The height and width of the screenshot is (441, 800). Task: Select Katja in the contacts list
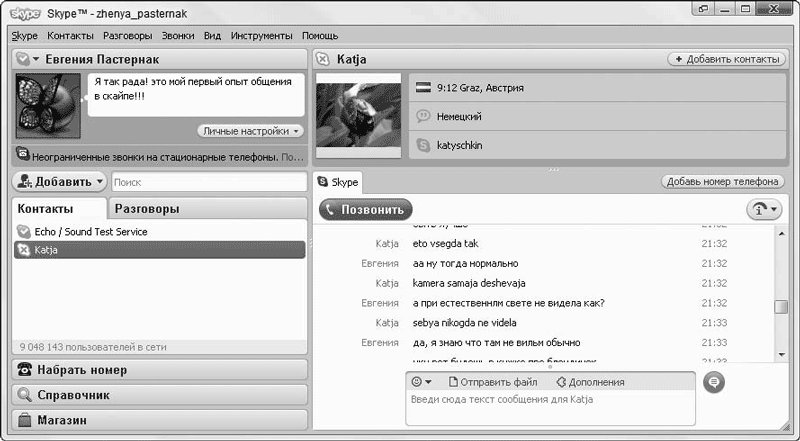point(45,250)
